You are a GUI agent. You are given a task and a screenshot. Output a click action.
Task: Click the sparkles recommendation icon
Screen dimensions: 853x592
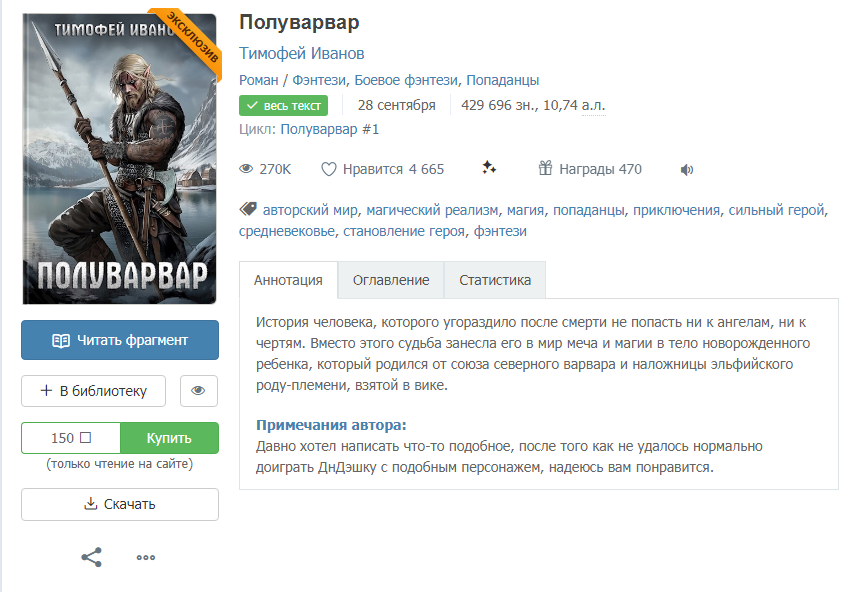[489, 168]
